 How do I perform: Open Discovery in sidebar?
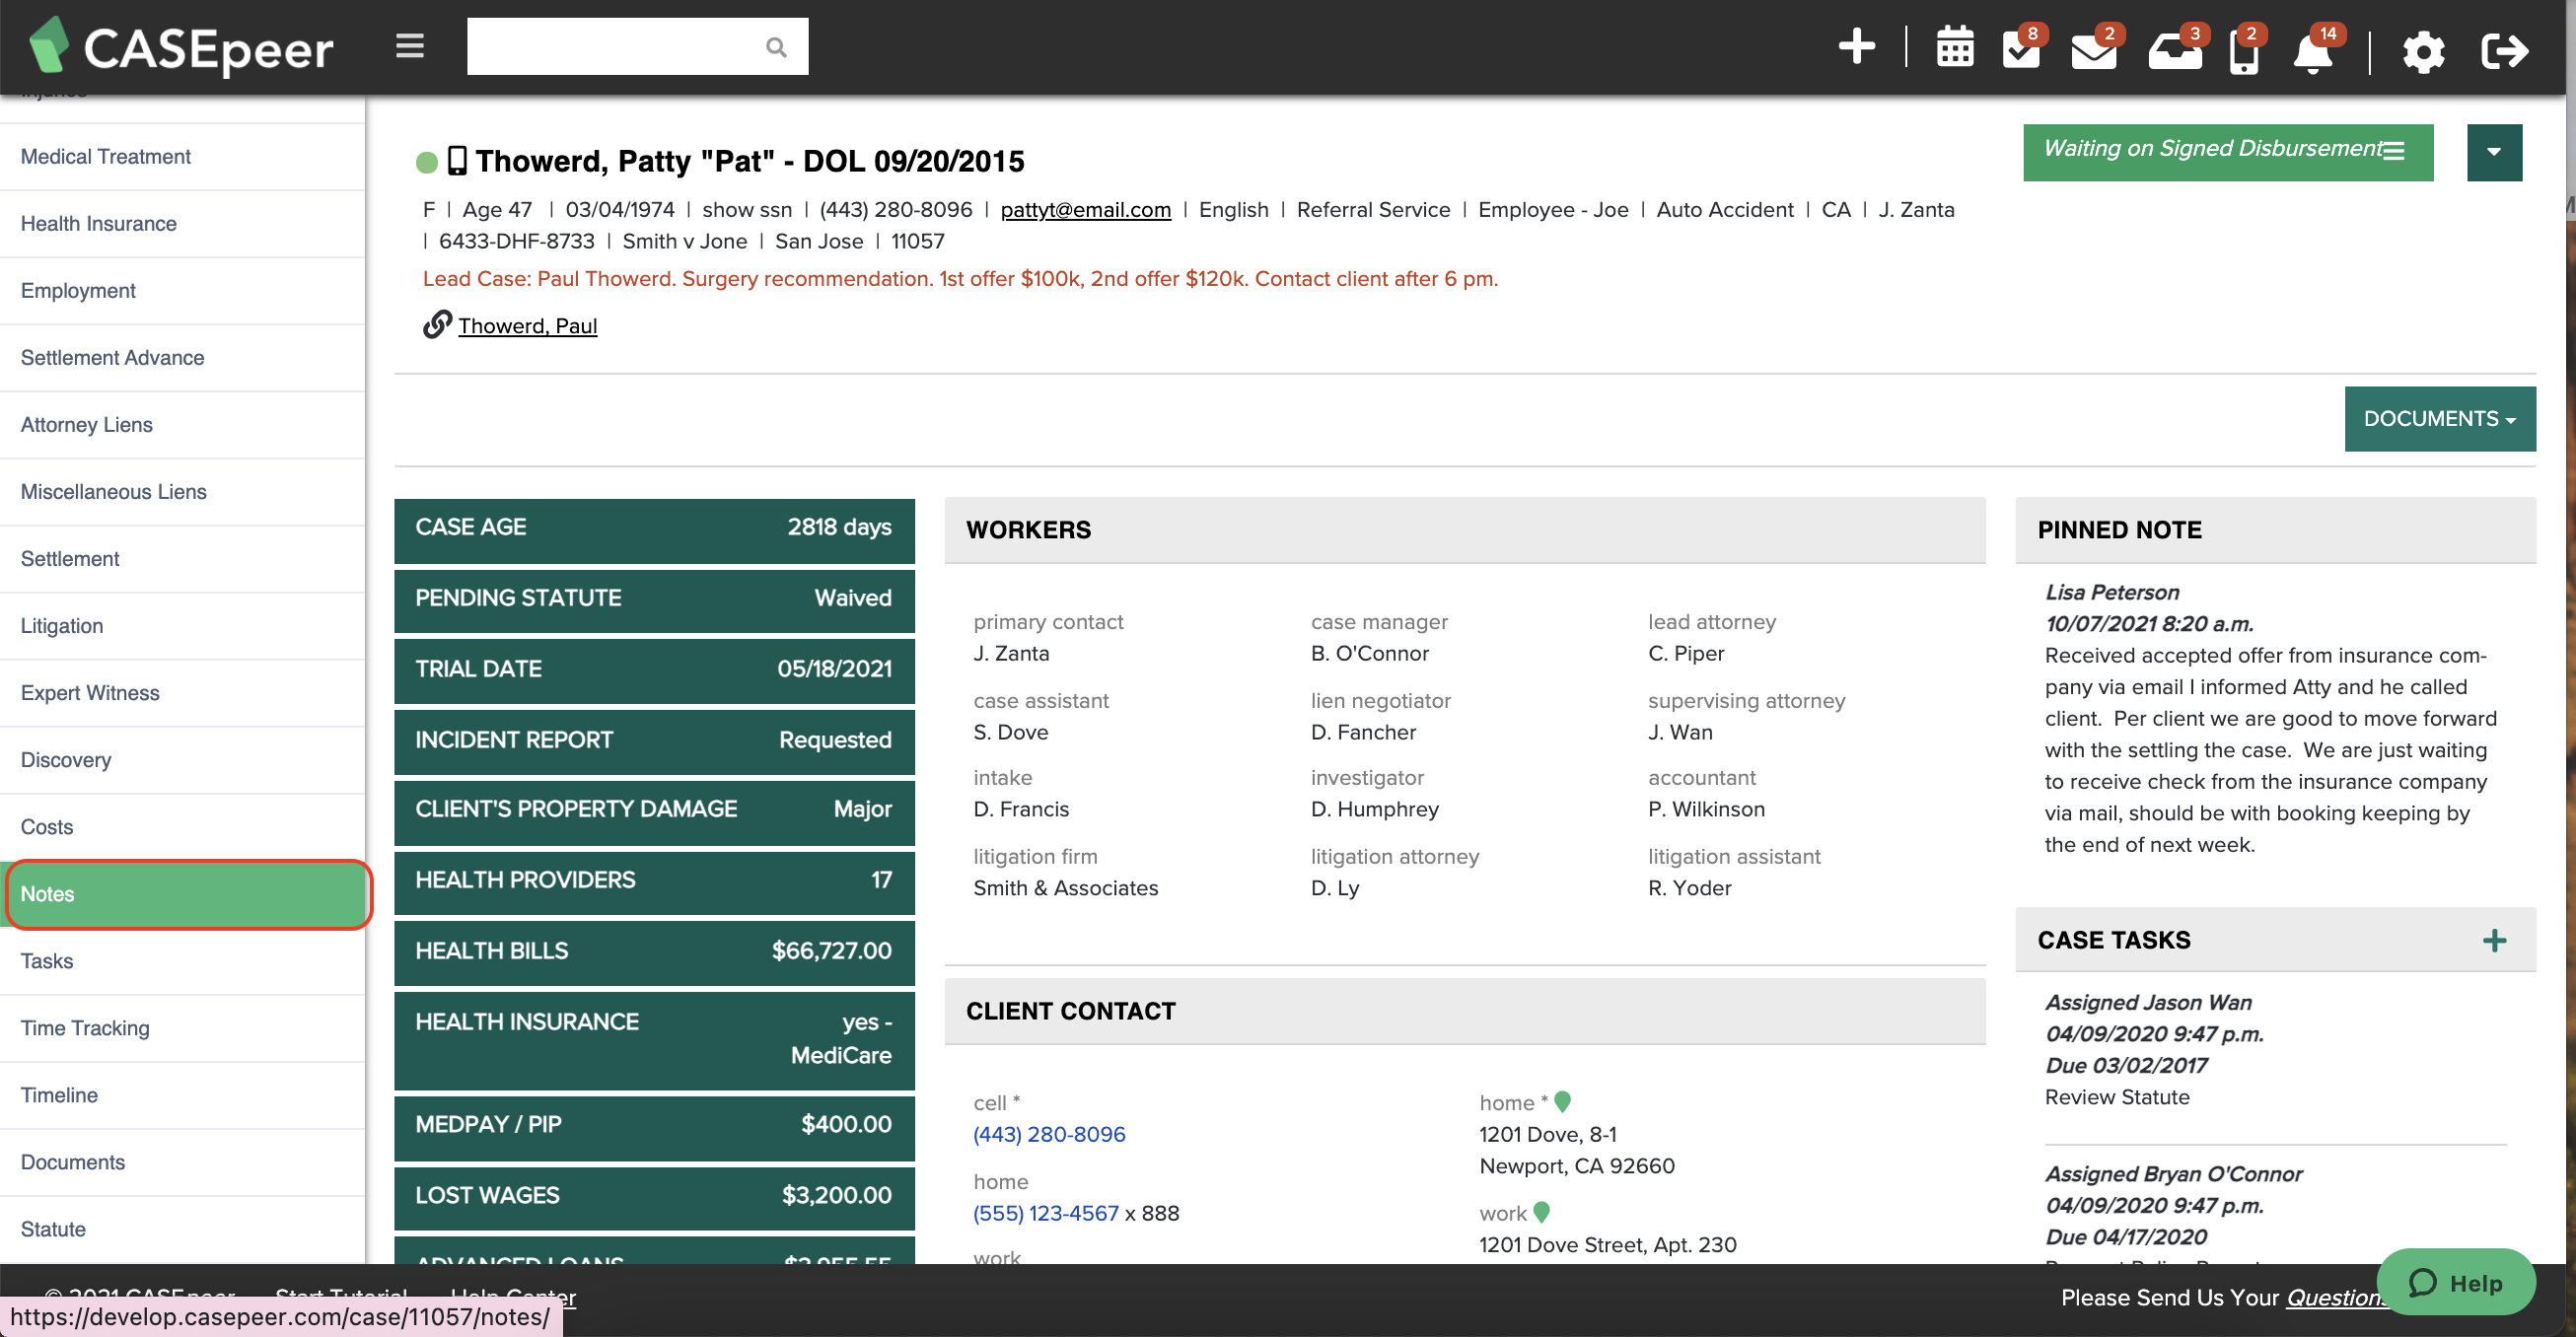[182, 759]
